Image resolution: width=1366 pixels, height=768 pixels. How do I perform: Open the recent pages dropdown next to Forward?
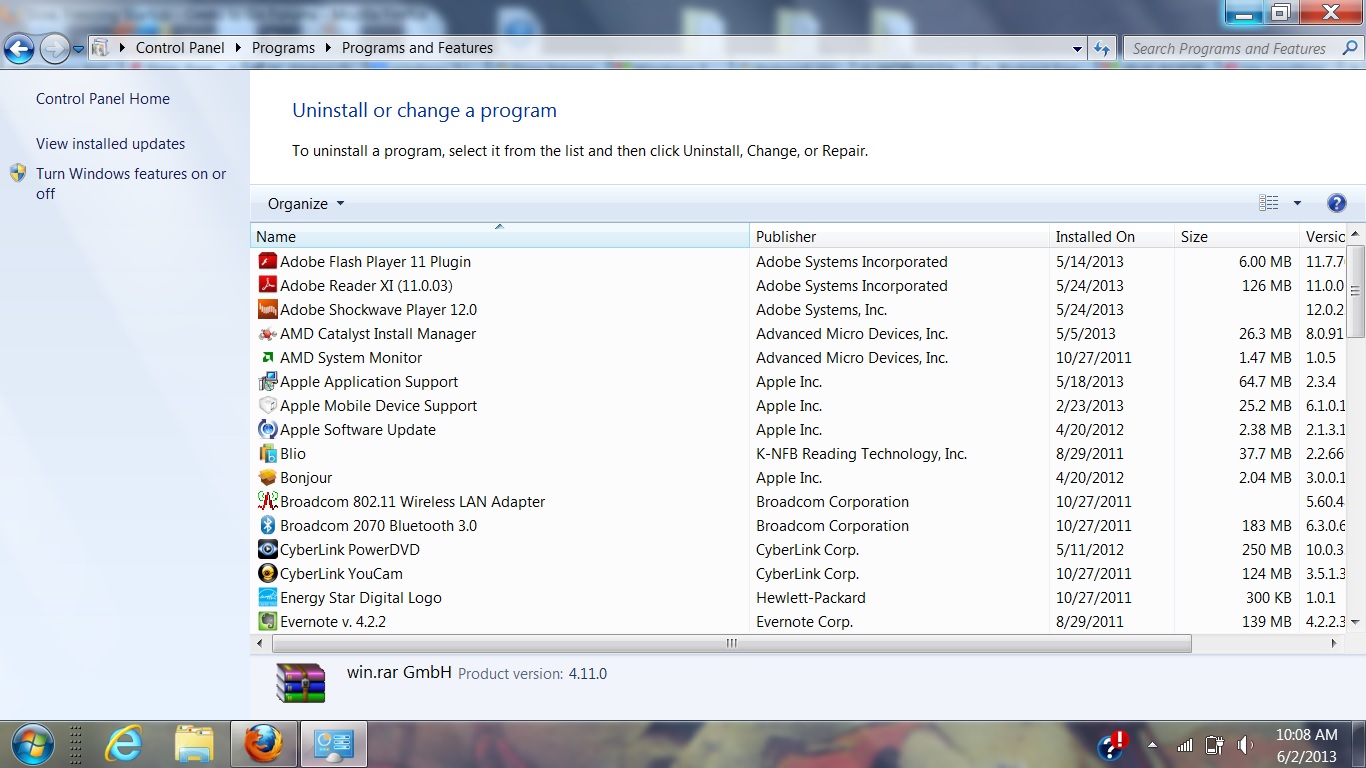point(79,49)
